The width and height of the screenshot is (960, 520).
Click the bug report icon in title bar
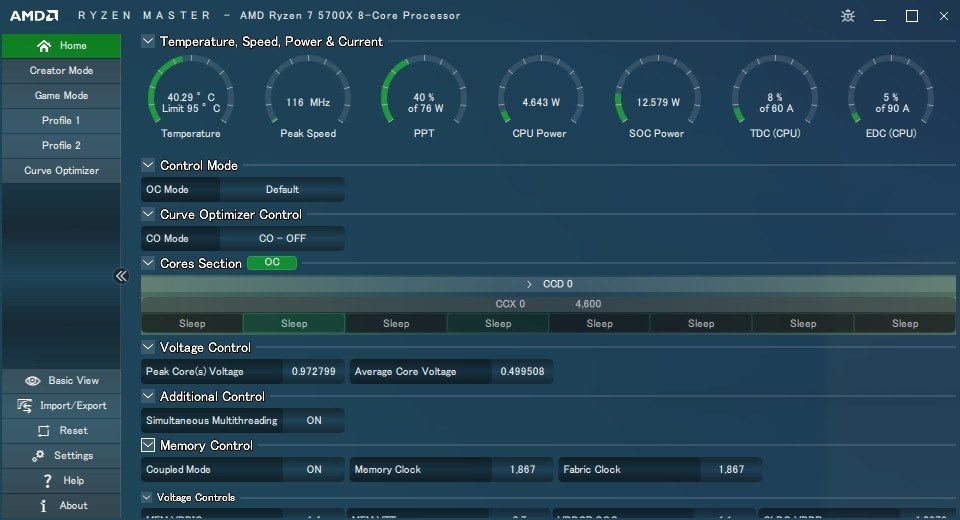(848, 16)
